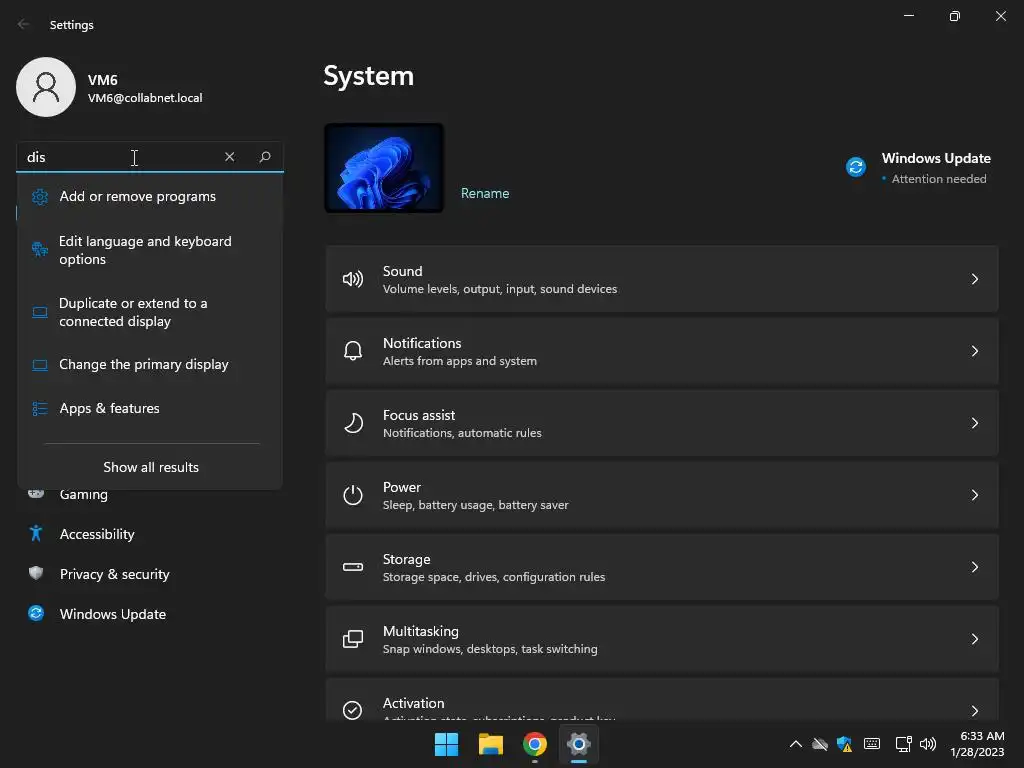Screen dimensions: 1024x768
Task: Click the Storage drive icon
Action: coord(353,567)
